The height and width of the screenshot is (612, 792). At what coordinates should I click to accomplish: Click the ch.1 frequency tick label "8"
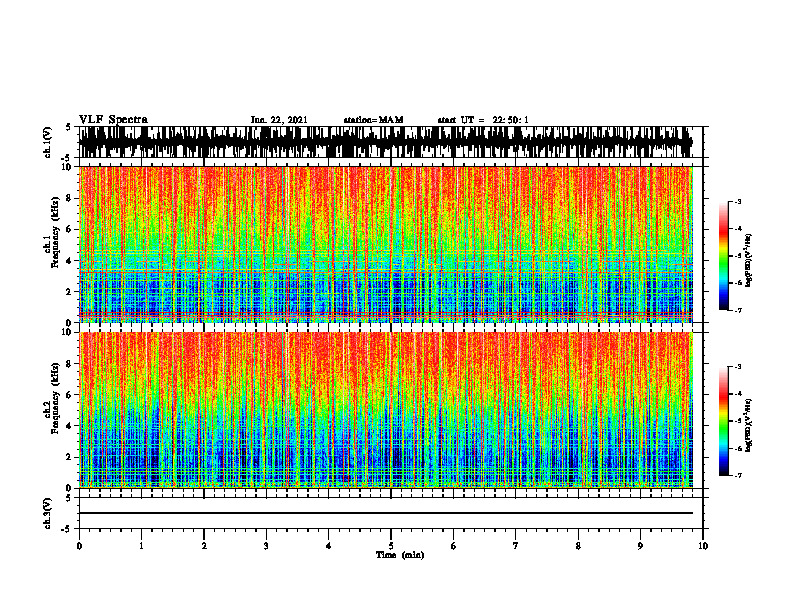point(69,198)
